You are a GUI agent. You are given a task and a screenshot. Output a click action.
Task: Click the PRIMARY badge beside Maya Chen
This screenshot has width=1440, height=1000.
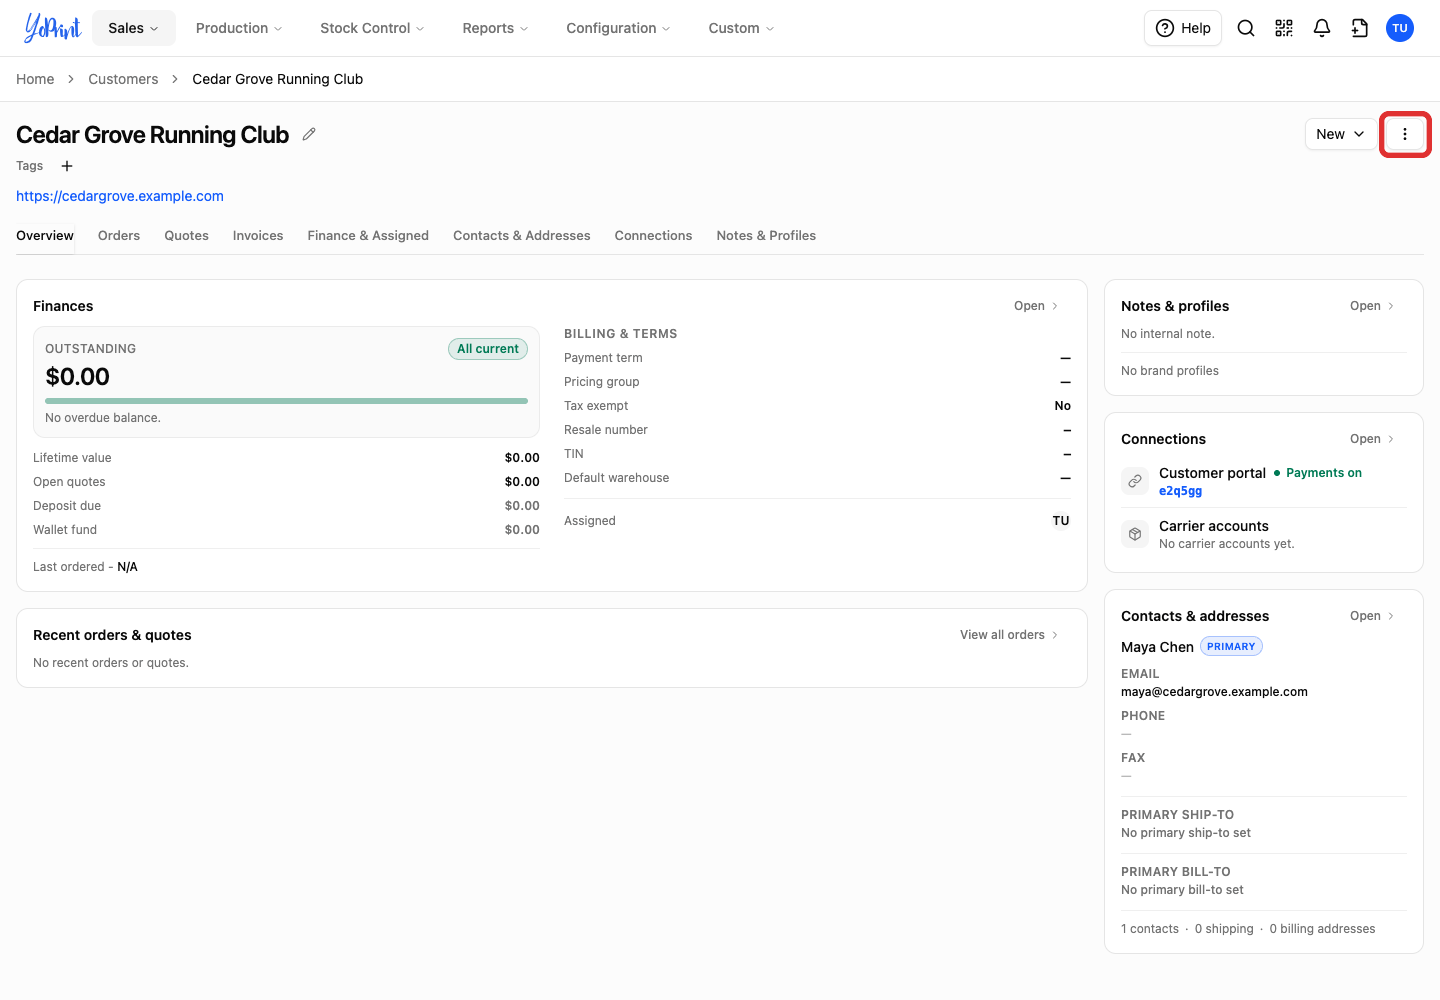(x=1231, y=647)
